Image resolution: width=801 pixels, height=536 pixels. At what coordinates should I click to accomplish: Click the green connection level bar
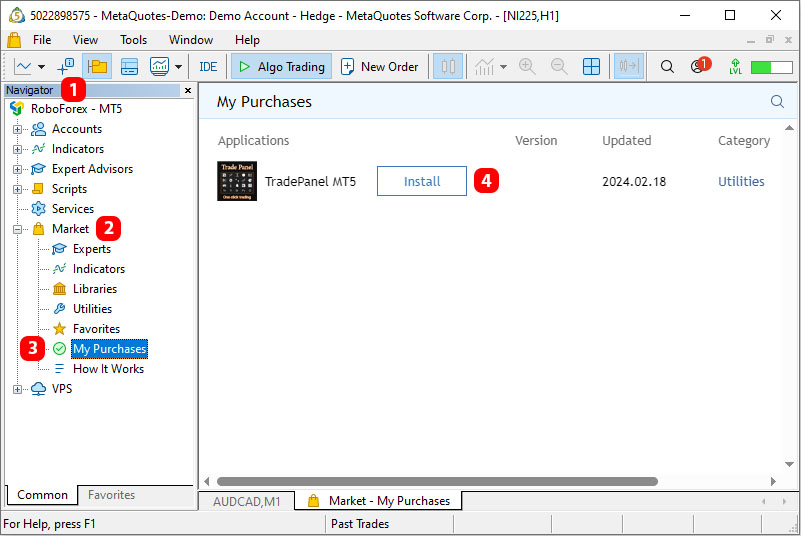[x=771, y=67]
